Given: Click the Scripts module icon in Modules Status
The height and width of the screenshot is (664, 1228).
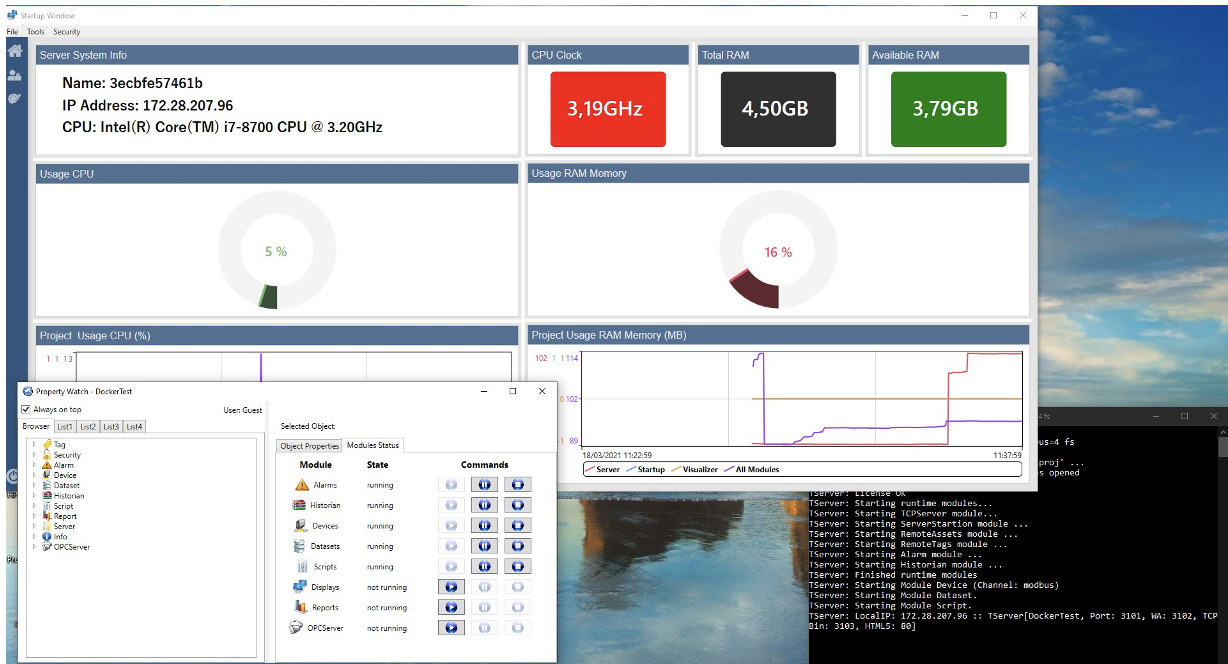Looking at the screenshot, I should pyautogui.click(x=301, y=567).
